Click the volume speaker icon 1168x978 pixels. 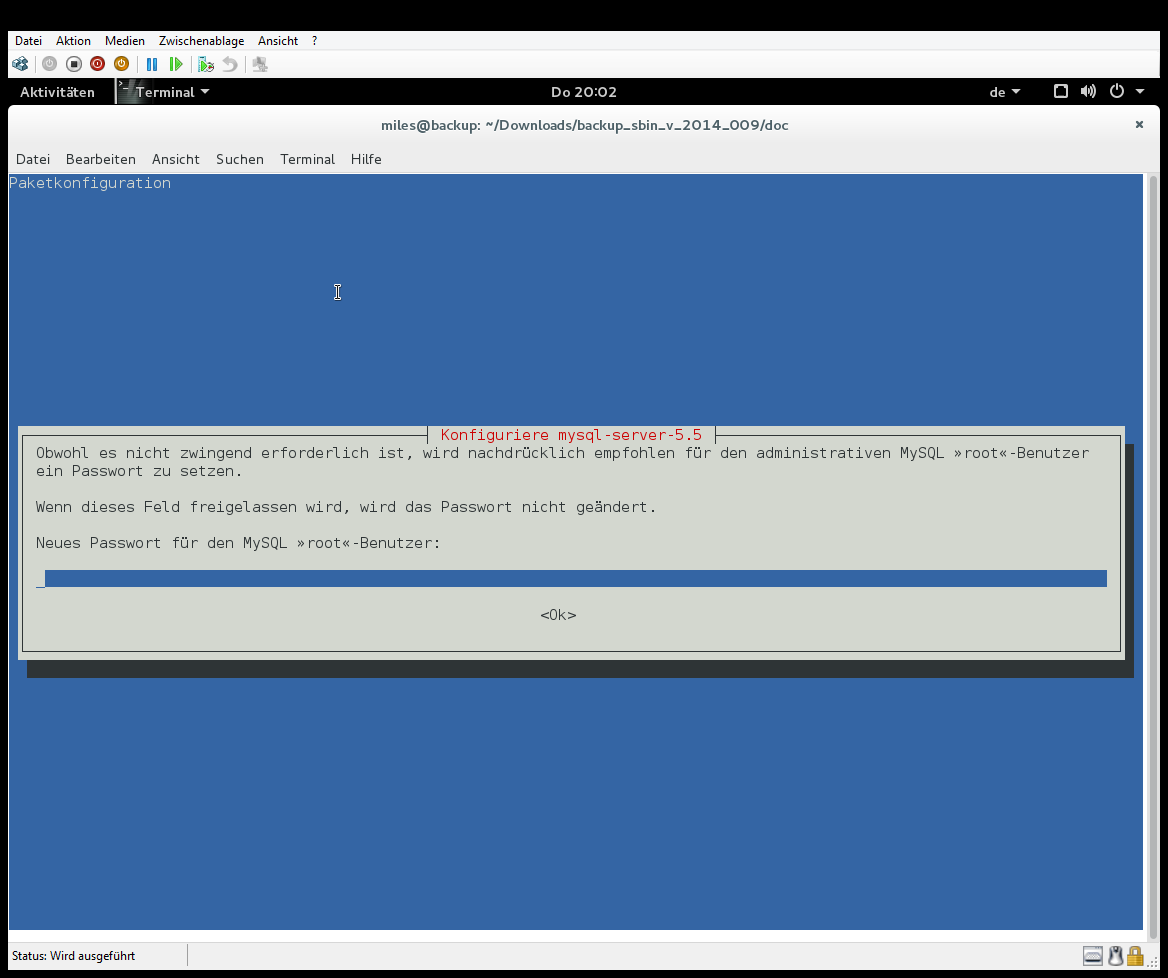[1088, 92]
